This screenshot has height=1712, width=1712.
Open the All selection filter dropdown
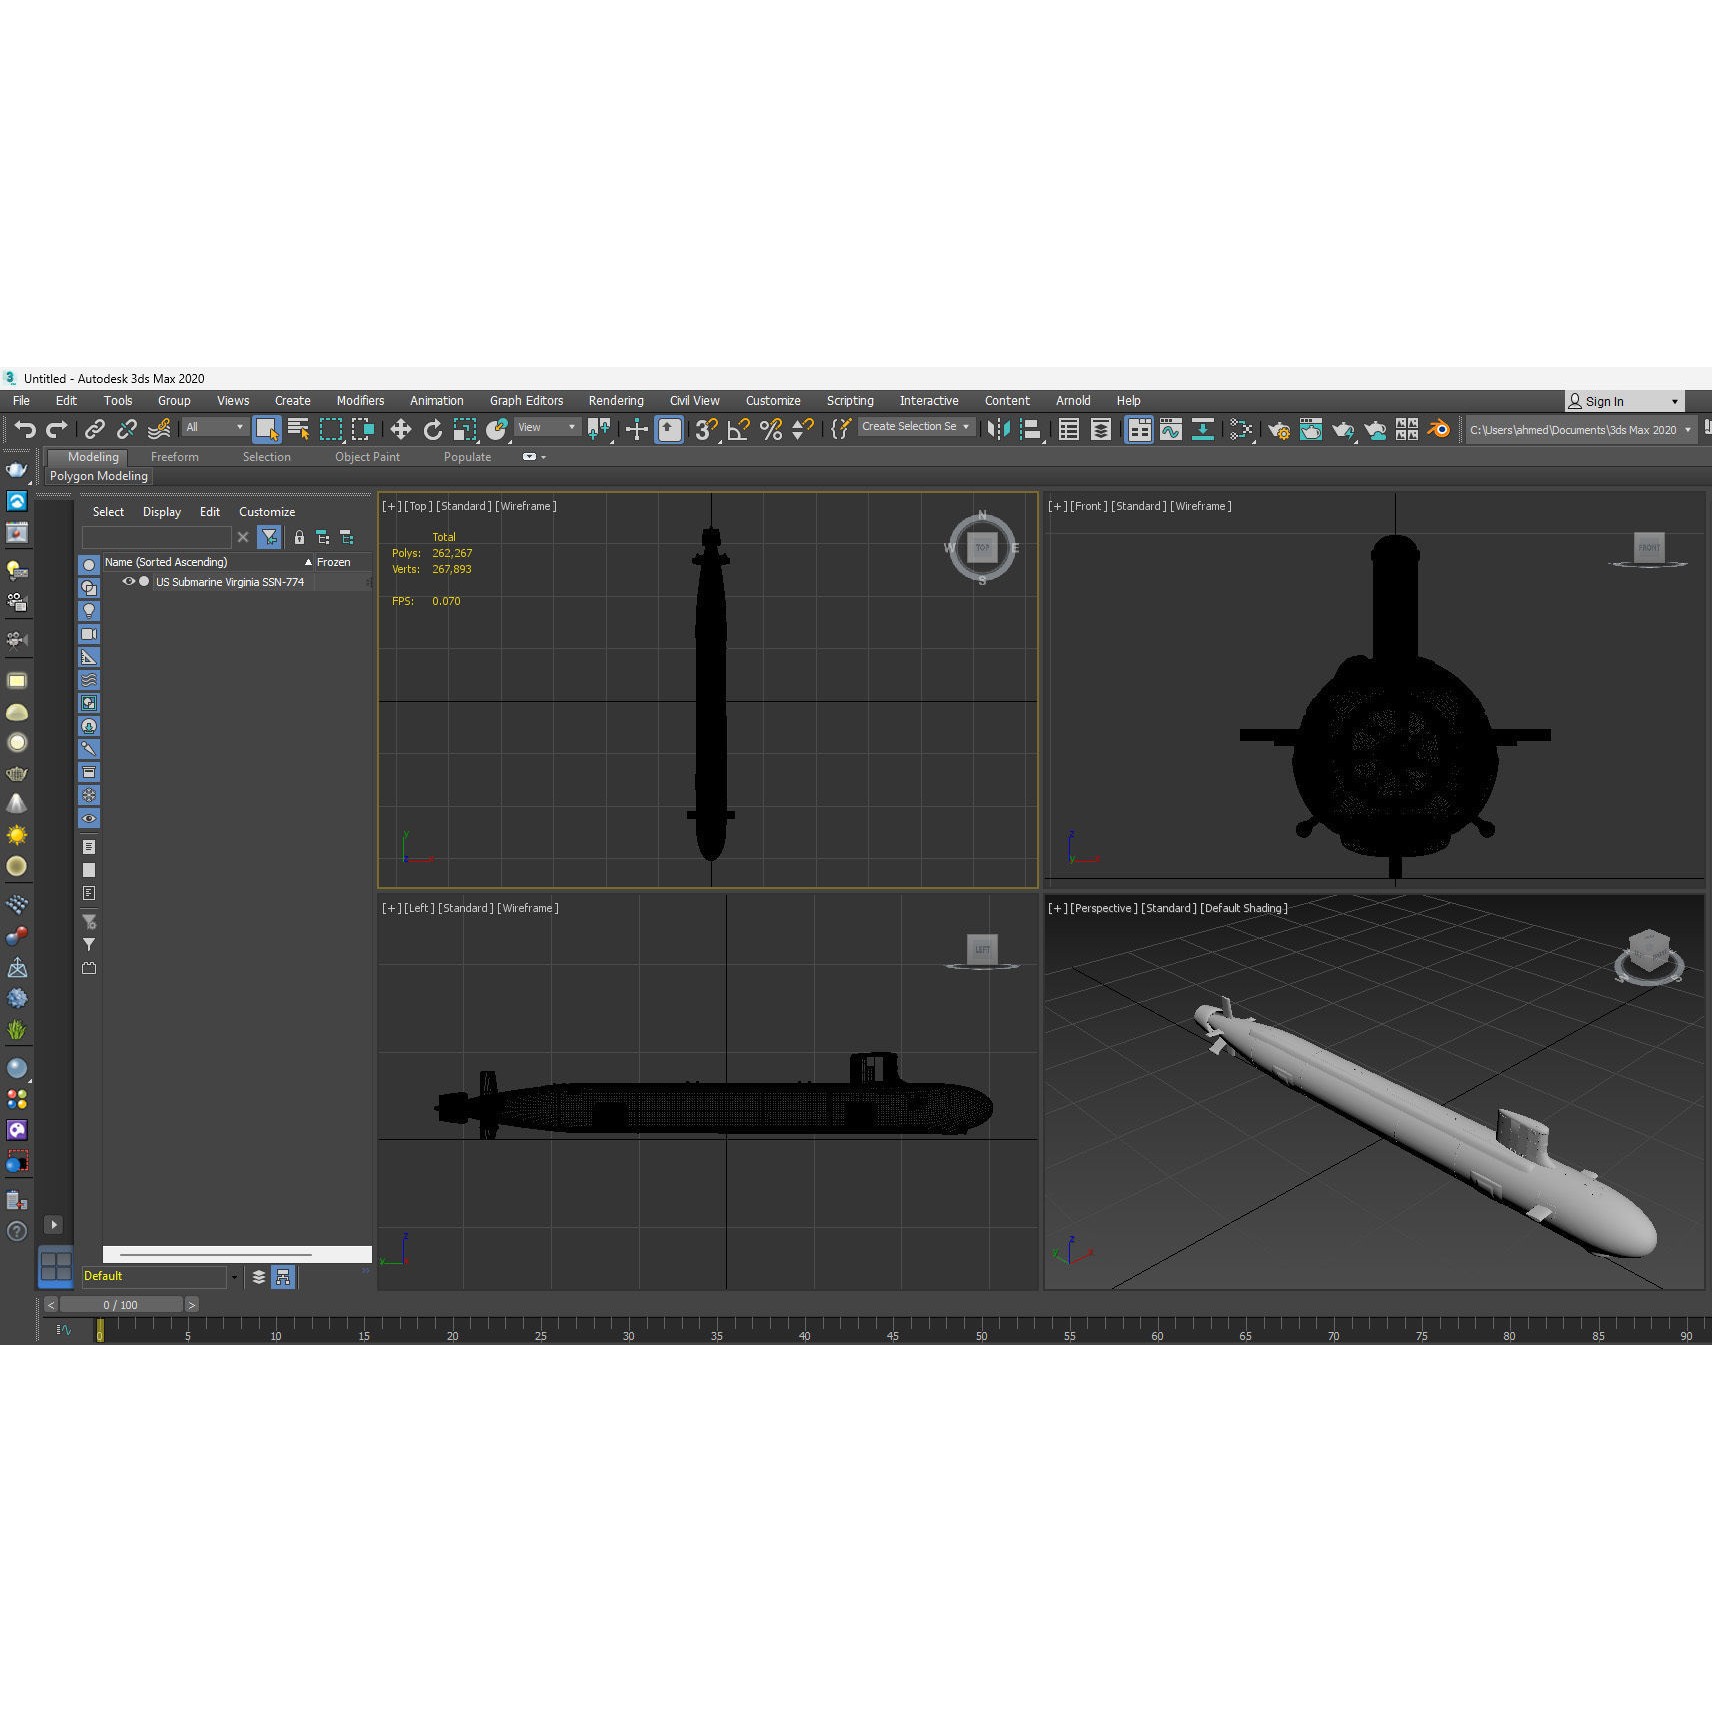[213, 427]
